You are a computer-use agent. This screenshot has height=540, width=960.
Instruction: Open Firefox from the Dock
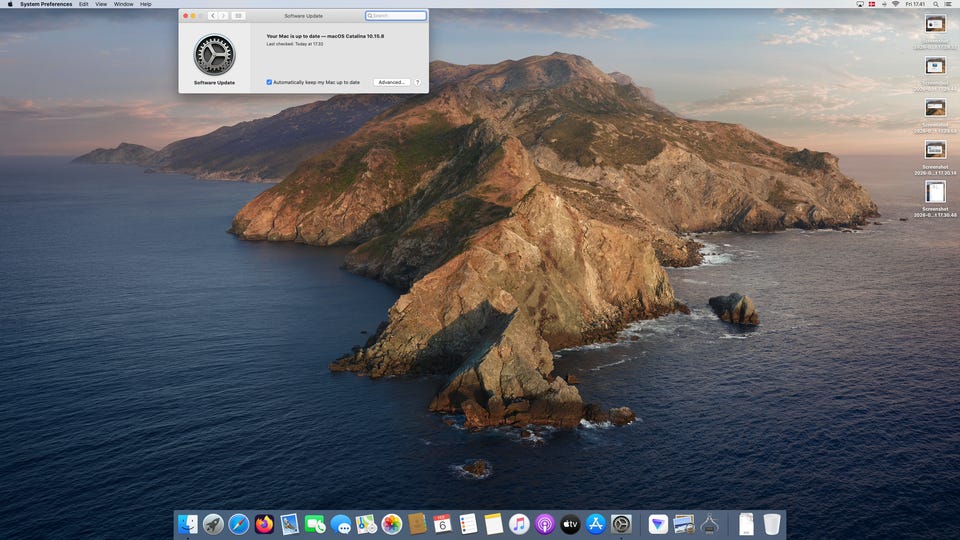click(x=264, y=524)
